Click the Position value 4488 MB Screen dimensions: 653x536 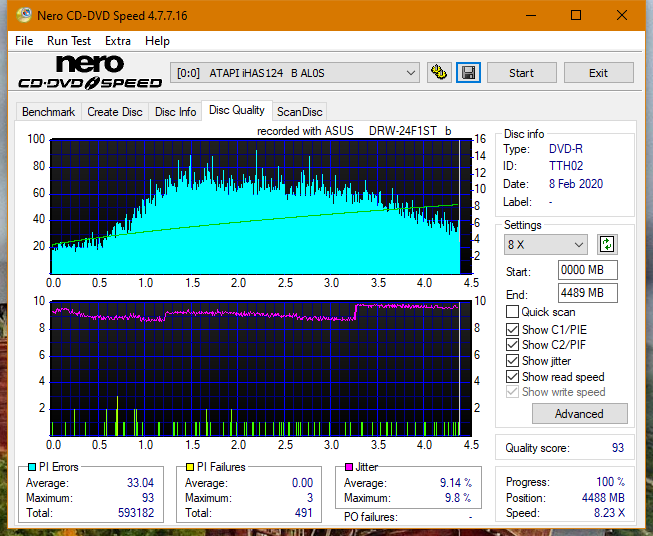coord(603,497)
